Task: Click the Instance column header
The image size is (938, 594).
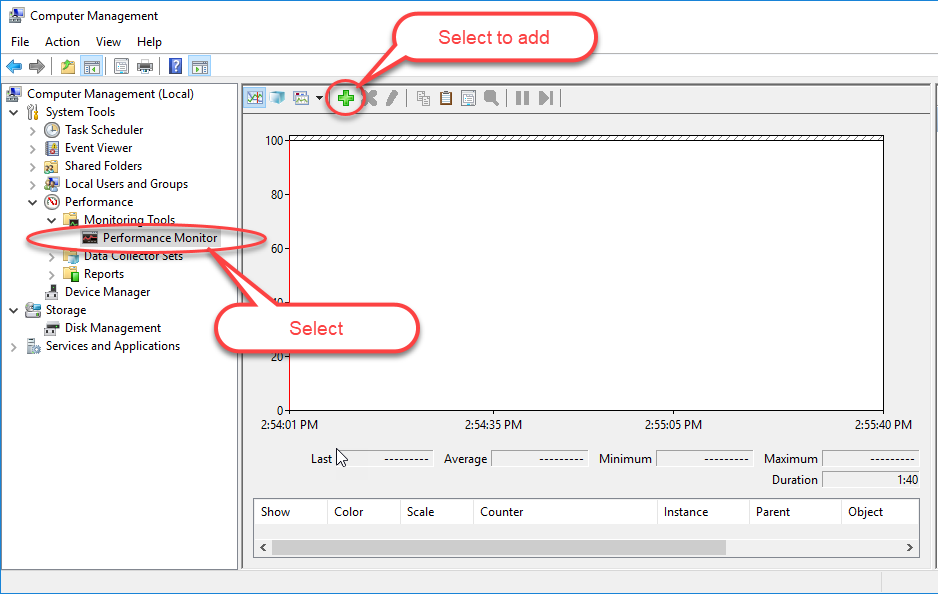Action: point(704,512)
